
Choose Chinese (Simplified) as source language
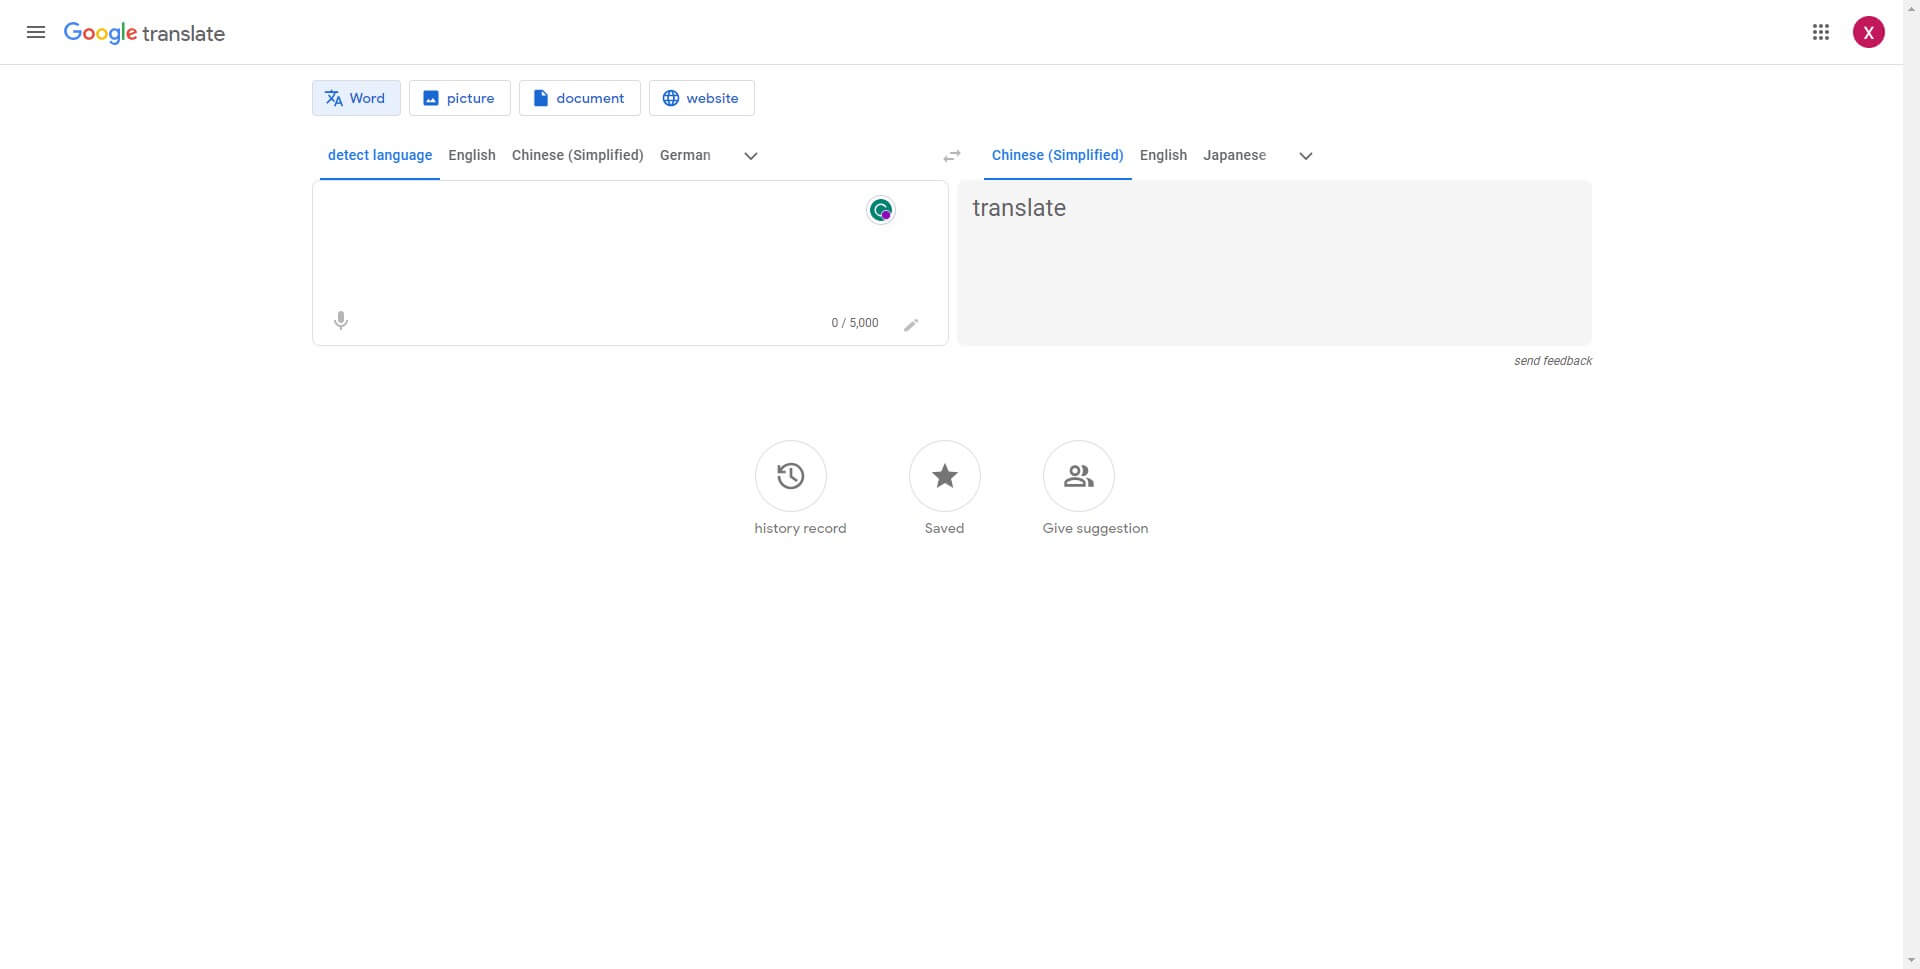coord(578,155)
